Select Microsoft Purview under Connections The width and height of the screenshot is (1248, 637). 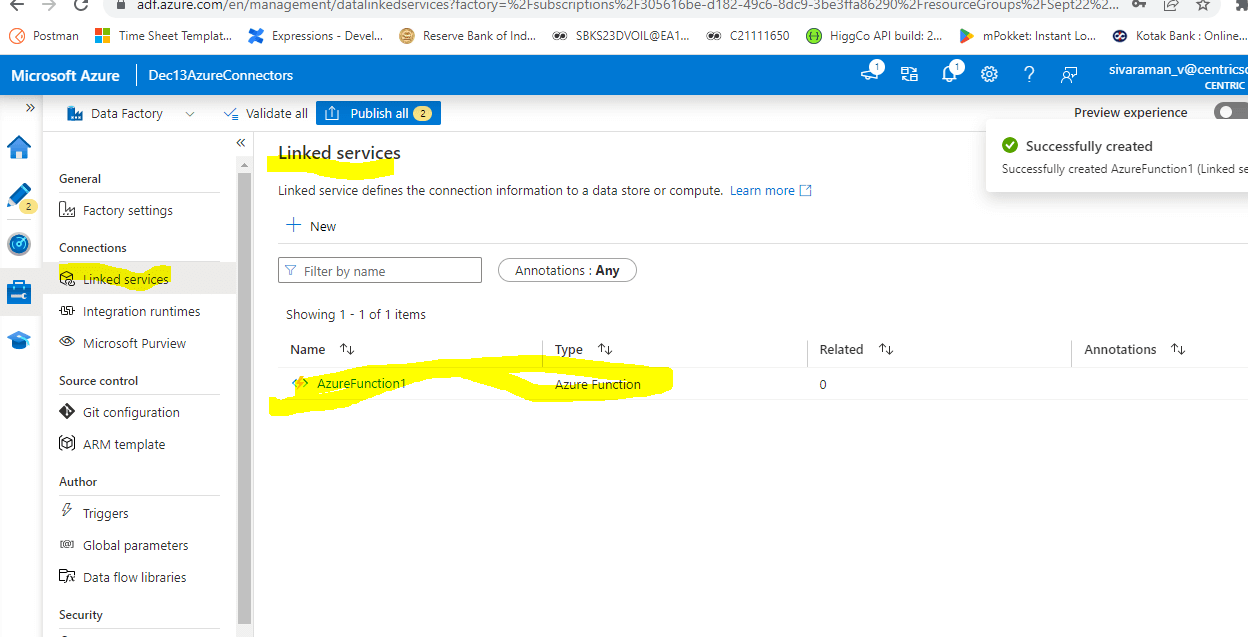tap(132, 343)
